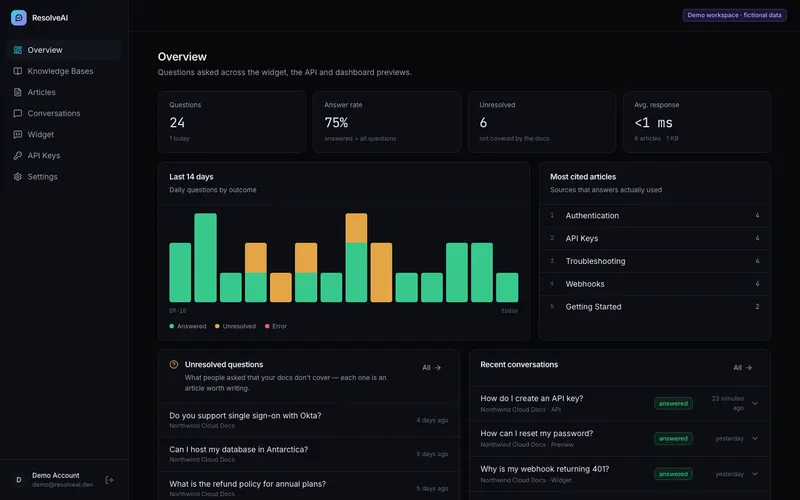
Task: Open the API Keys cited article row
Action: tap(655, 238)
